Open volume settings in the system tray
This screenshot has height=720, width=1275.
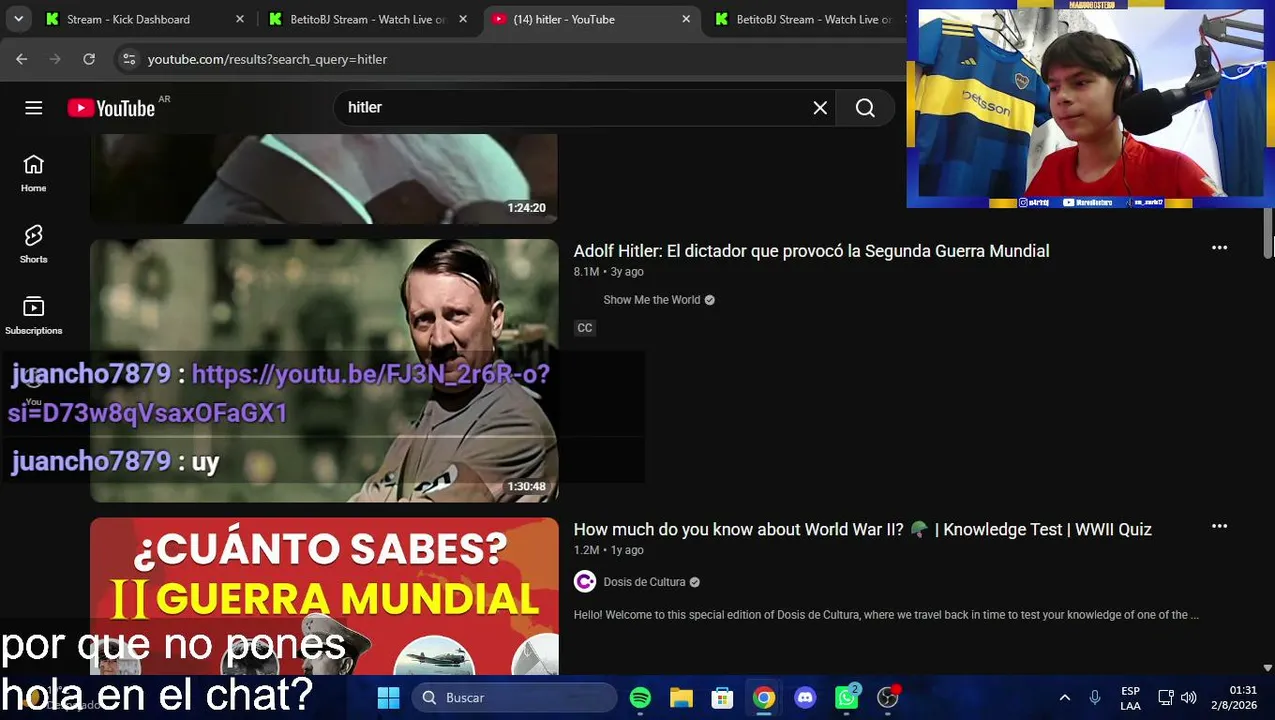pos(1188,698)
